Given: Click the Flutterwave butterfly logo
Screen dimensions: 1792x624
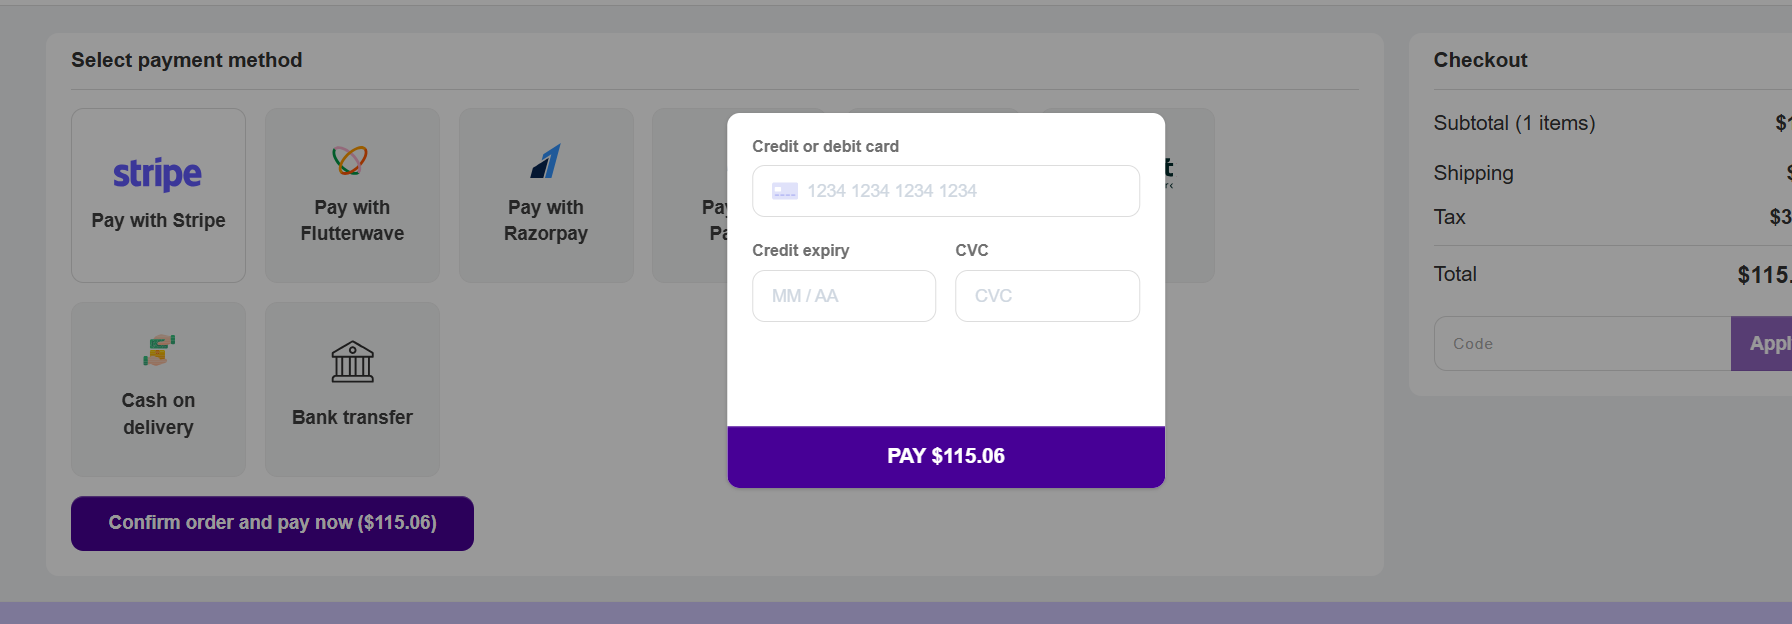Looking at the screenshot, I should pyautogui.click(x=350, y=160).
